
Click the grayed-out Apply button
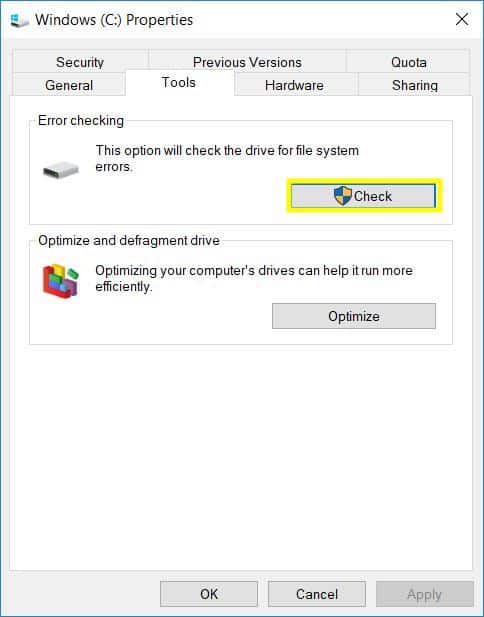coord(425,594)
